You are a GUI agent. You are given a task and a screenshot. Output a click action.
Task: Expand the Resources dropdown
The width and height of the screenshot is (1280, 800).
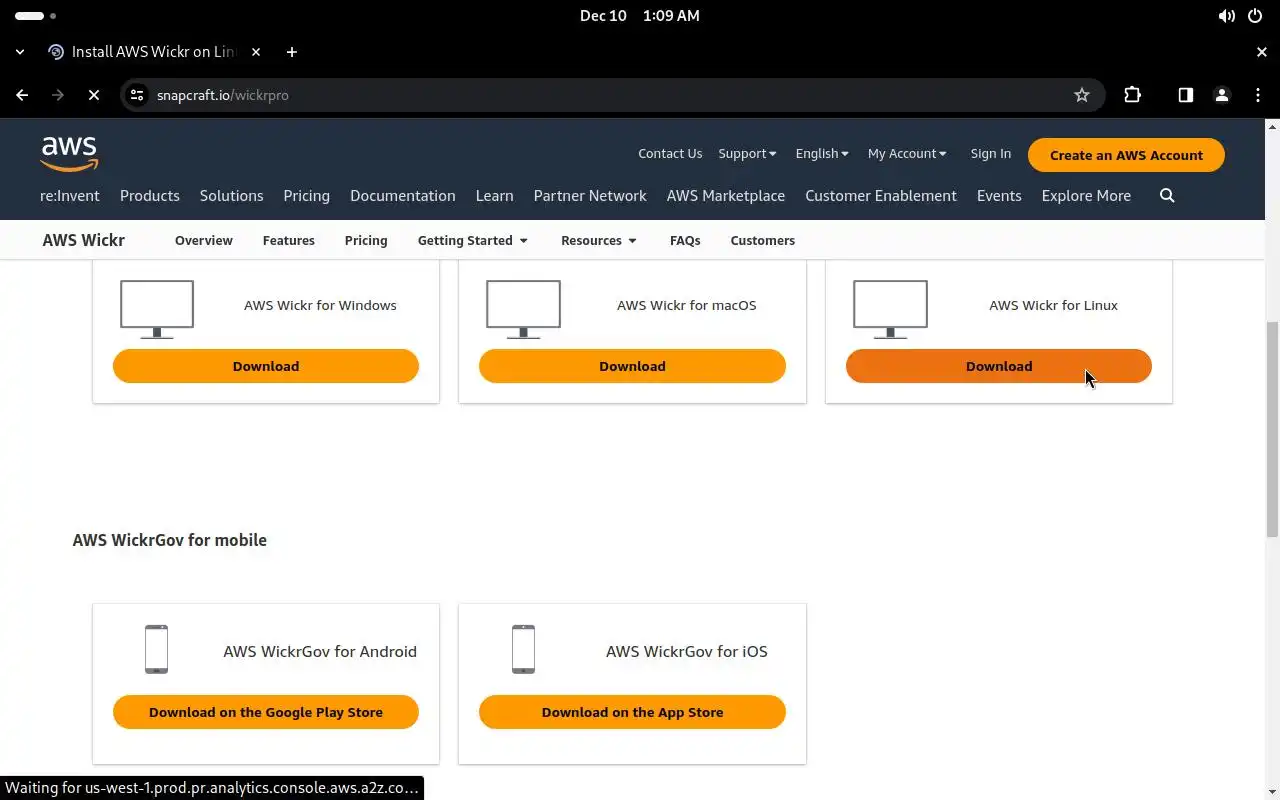[x=599, y=240]
